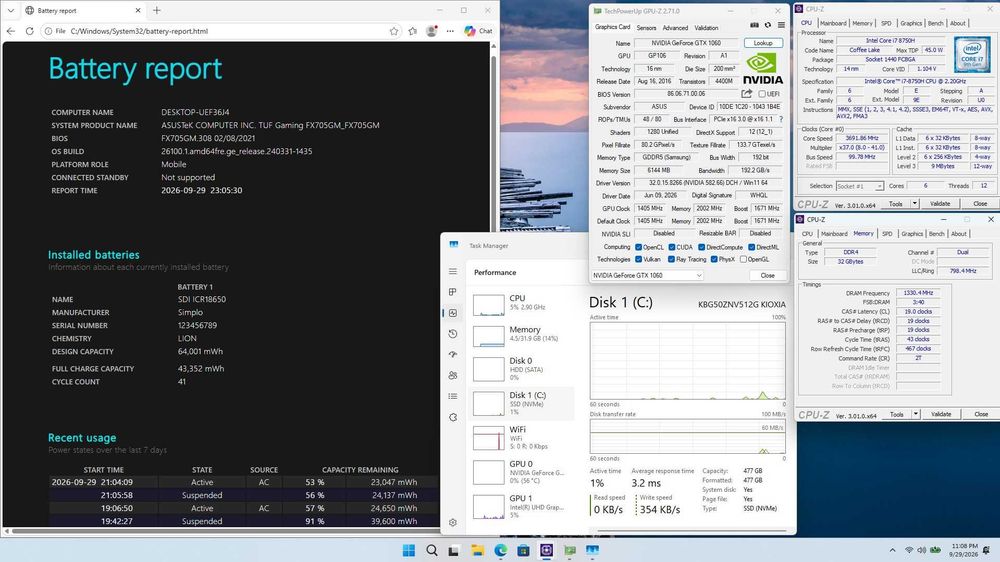Select Memory in the Performance list
Image resolution: width=1000 pixels, height=562 pixels.
point(522,334)
